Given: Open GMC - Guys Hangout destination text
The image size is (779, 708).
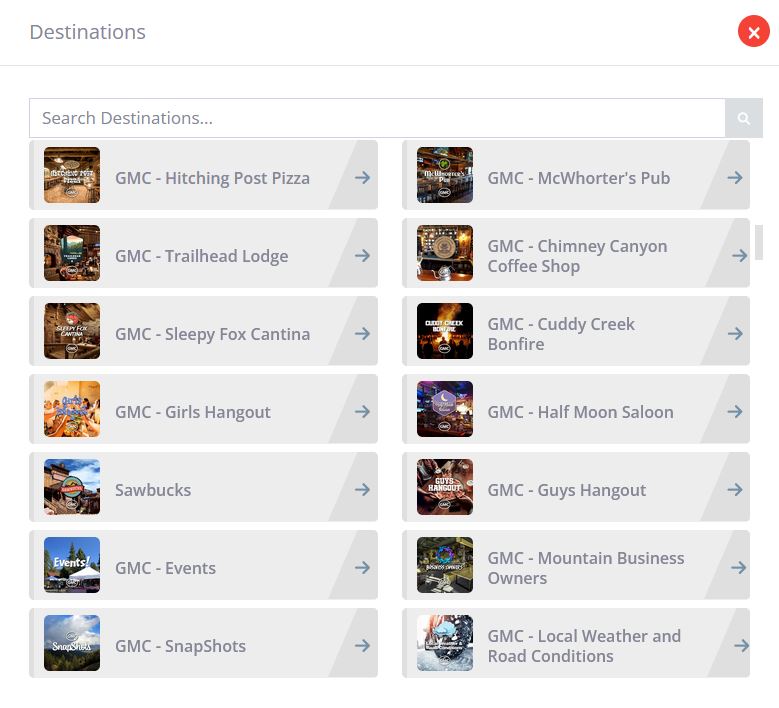Looking at the screenshot, I should (566, 490).
